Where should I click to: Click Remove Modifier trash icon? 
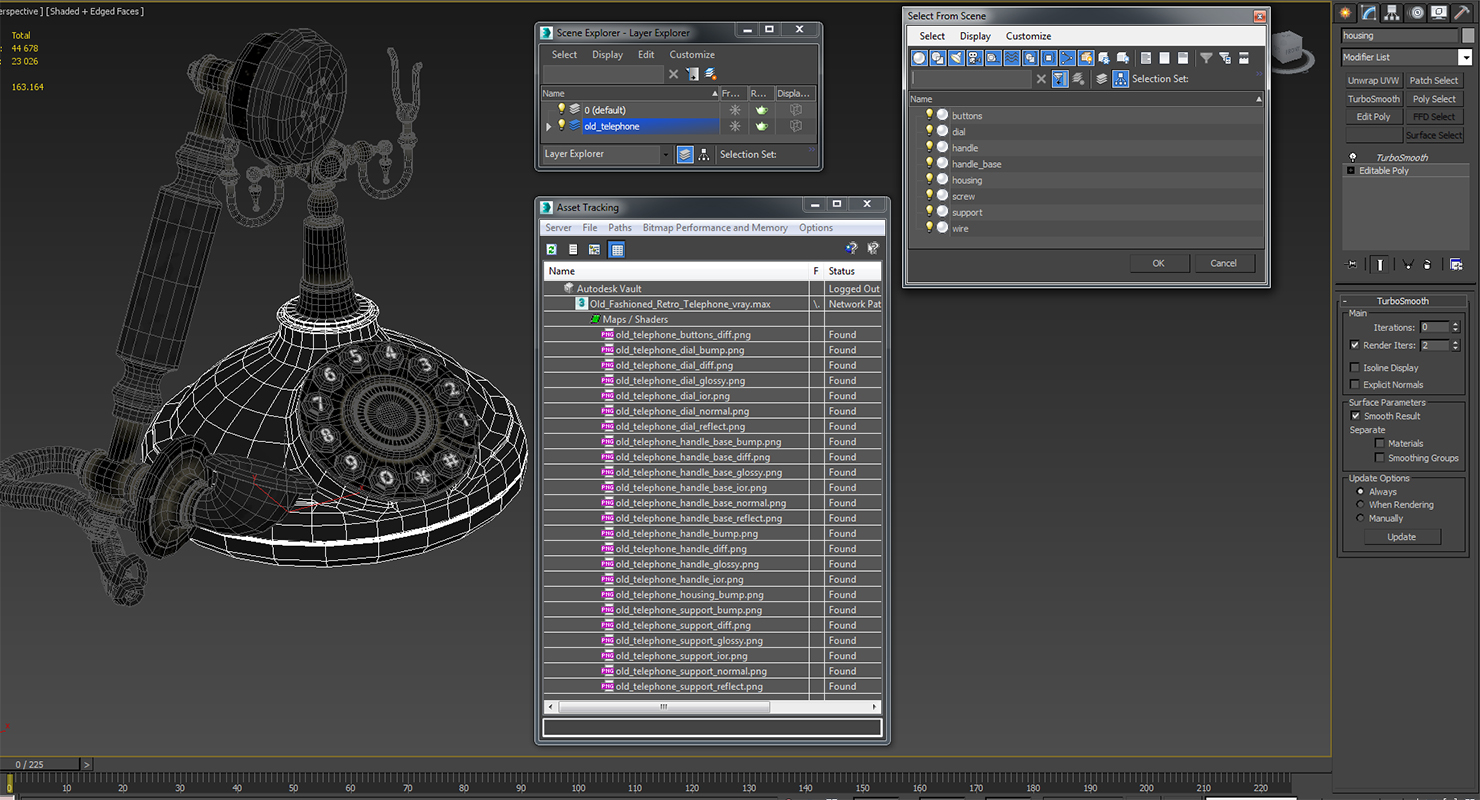coord(1427,264)
